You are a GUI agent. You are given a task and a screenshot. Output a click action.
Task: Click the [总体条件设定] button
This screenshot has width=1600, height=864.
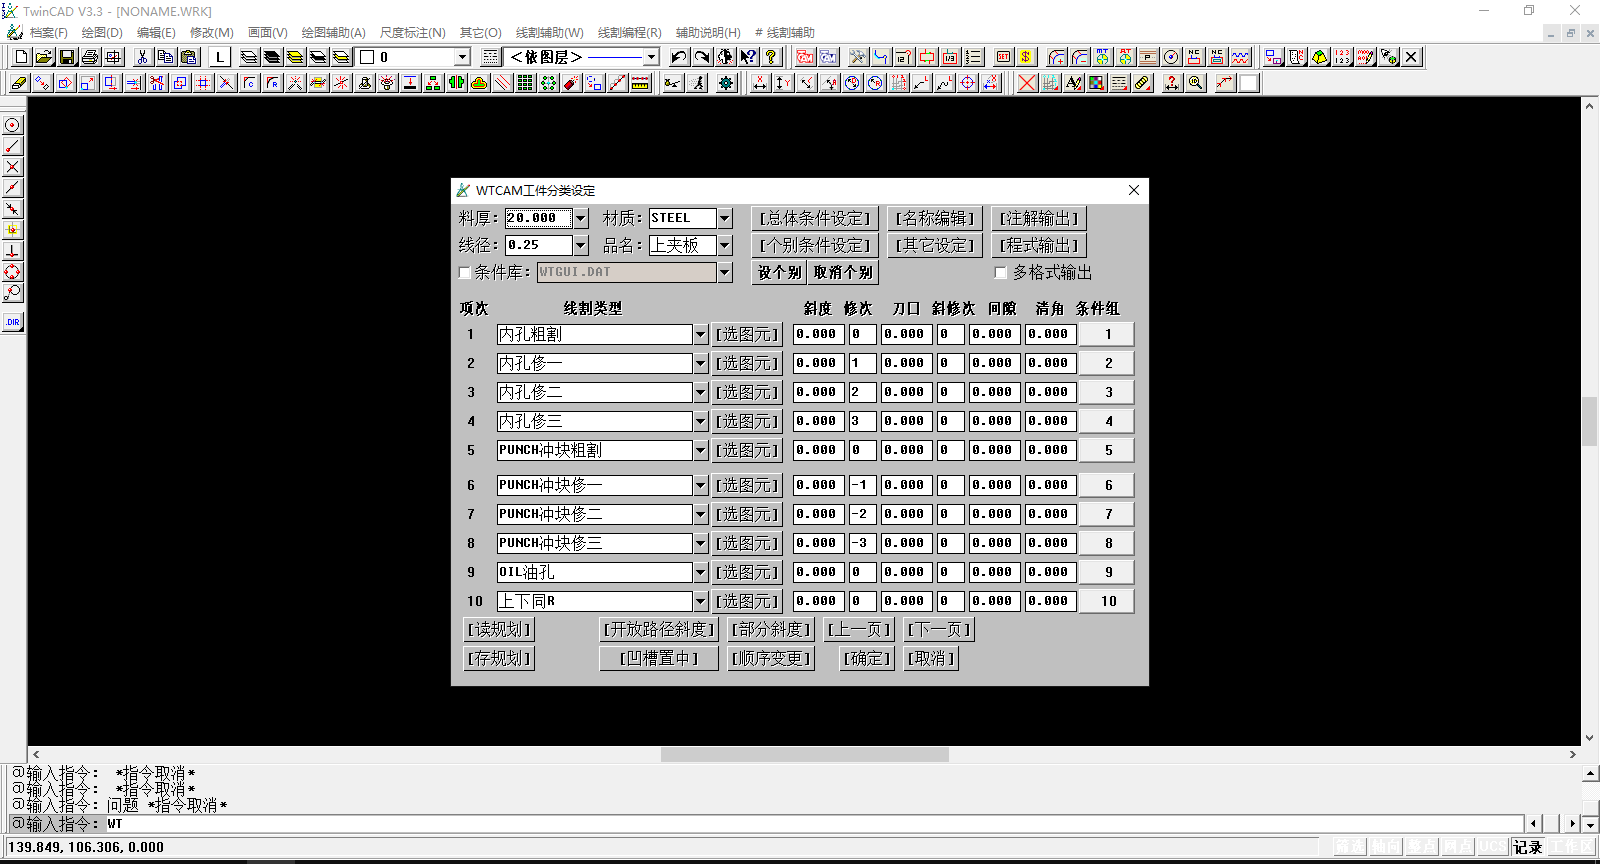point(815,218)
